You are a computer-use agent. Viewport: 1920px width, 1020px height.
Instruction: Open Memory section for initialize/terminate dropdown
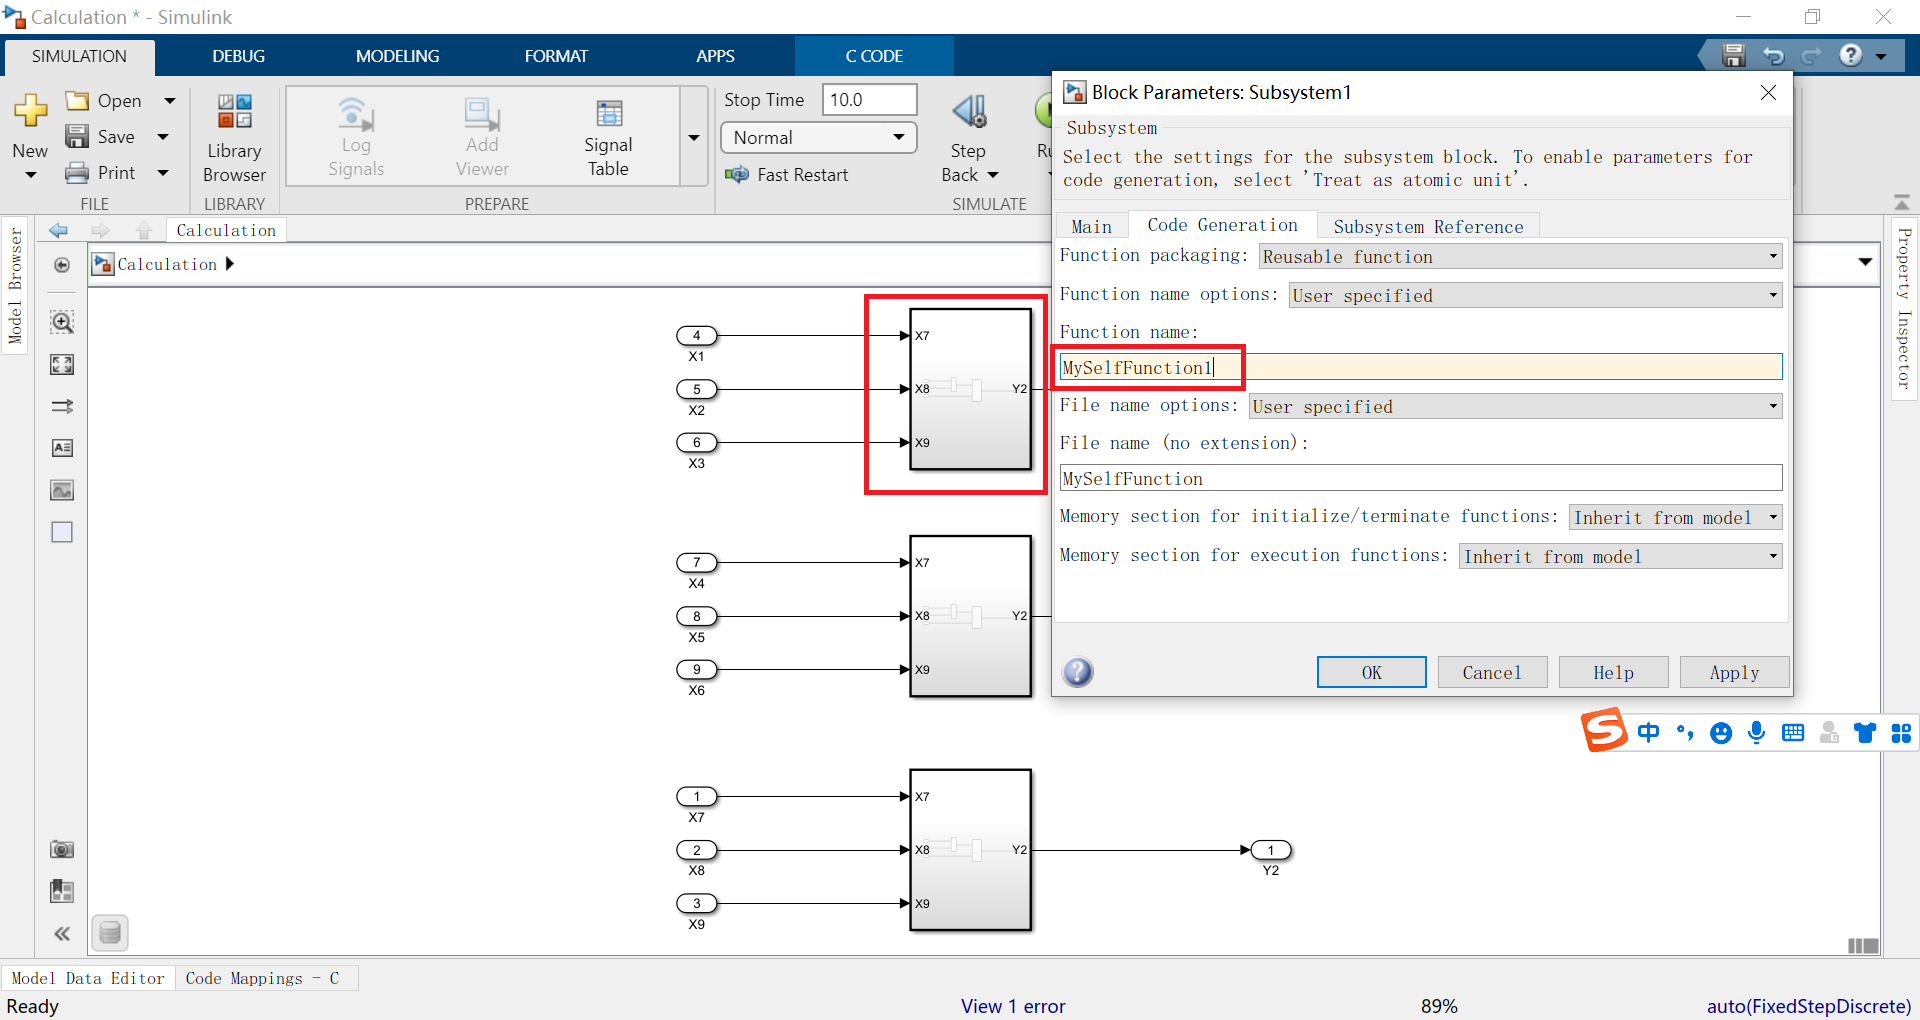click(x=1676, y=517)
